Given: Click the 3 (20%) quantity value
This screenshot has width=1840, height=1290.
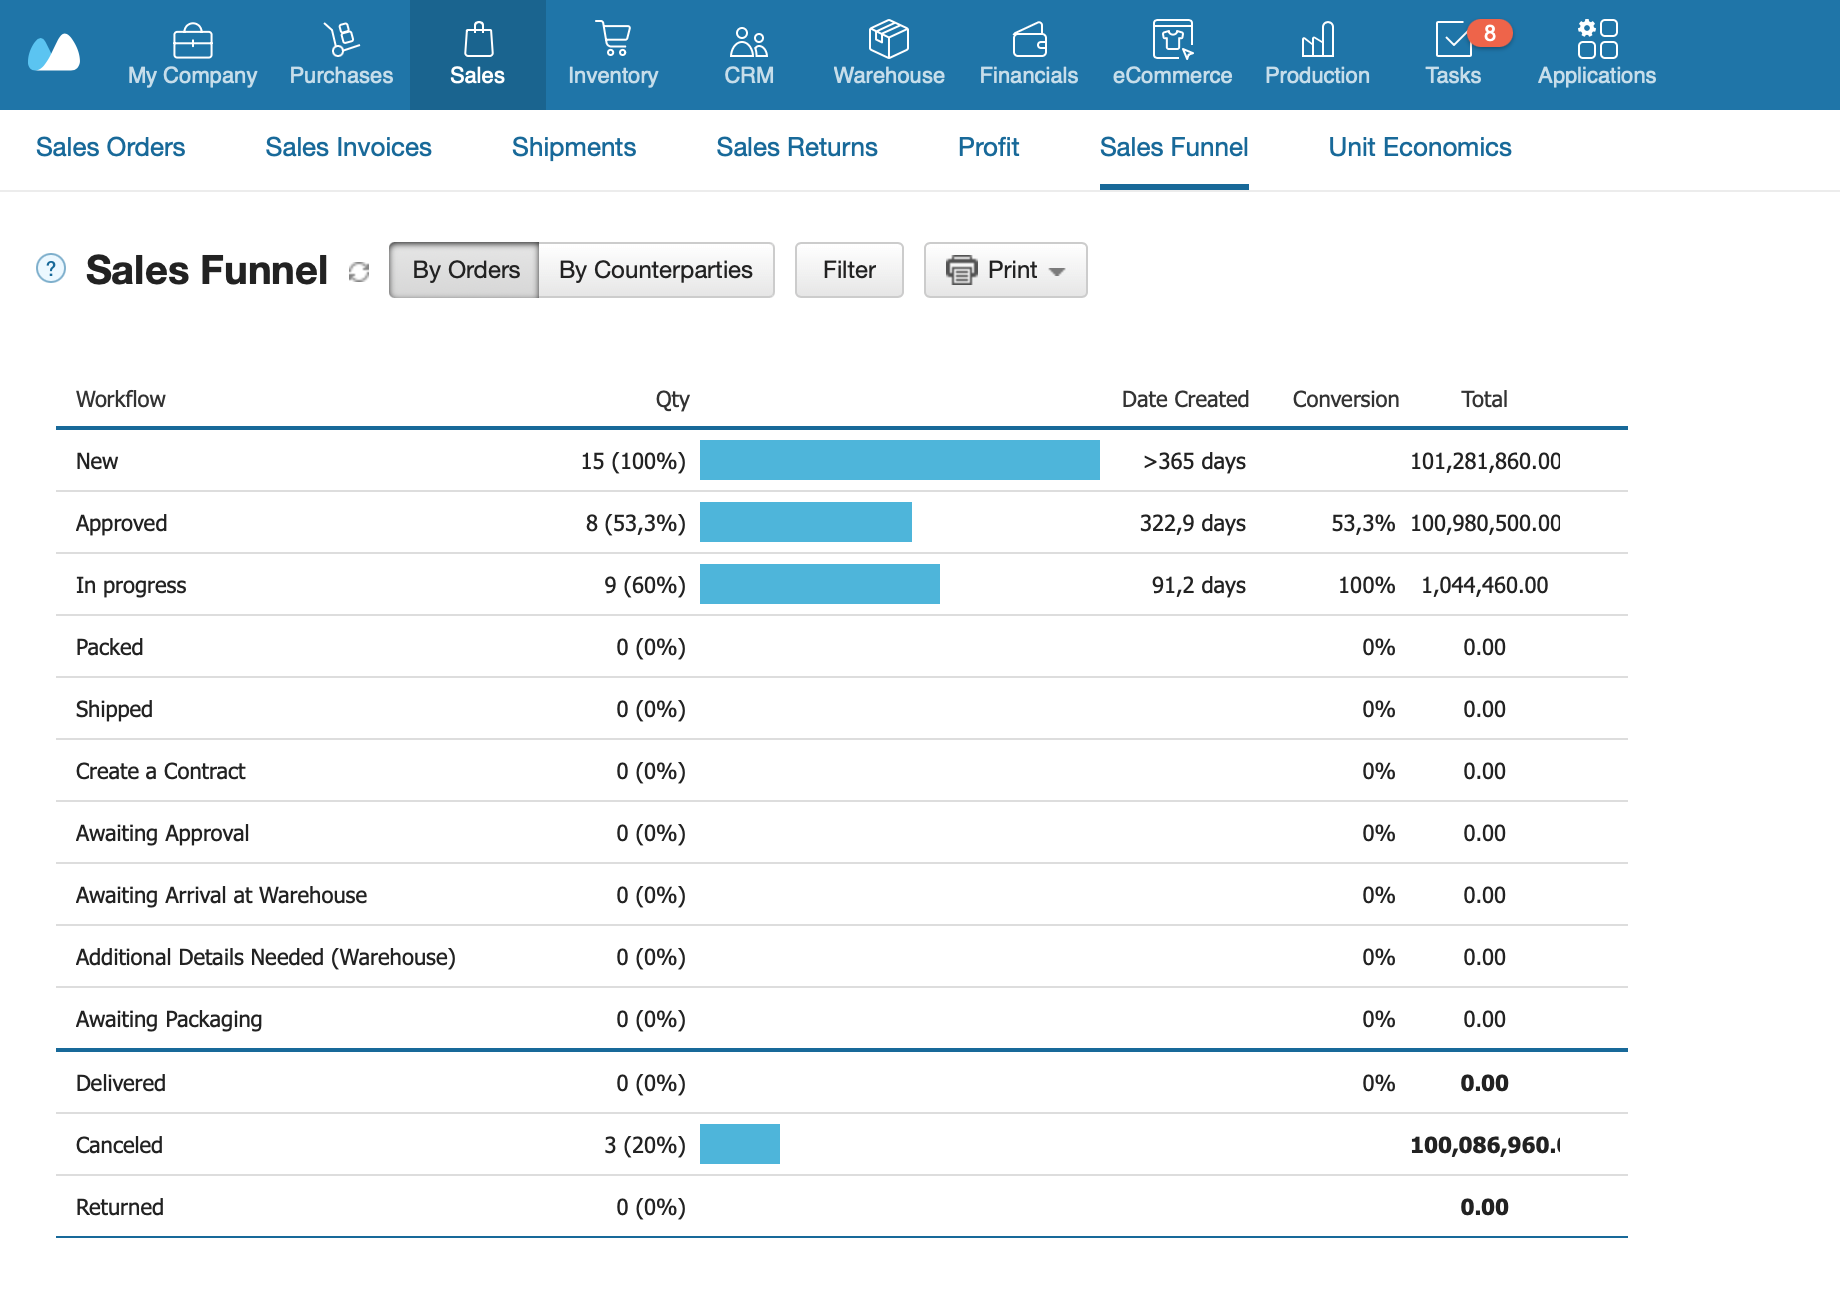Looking at the screenshot, I should pyautogui.click(x=645, y=1145).
